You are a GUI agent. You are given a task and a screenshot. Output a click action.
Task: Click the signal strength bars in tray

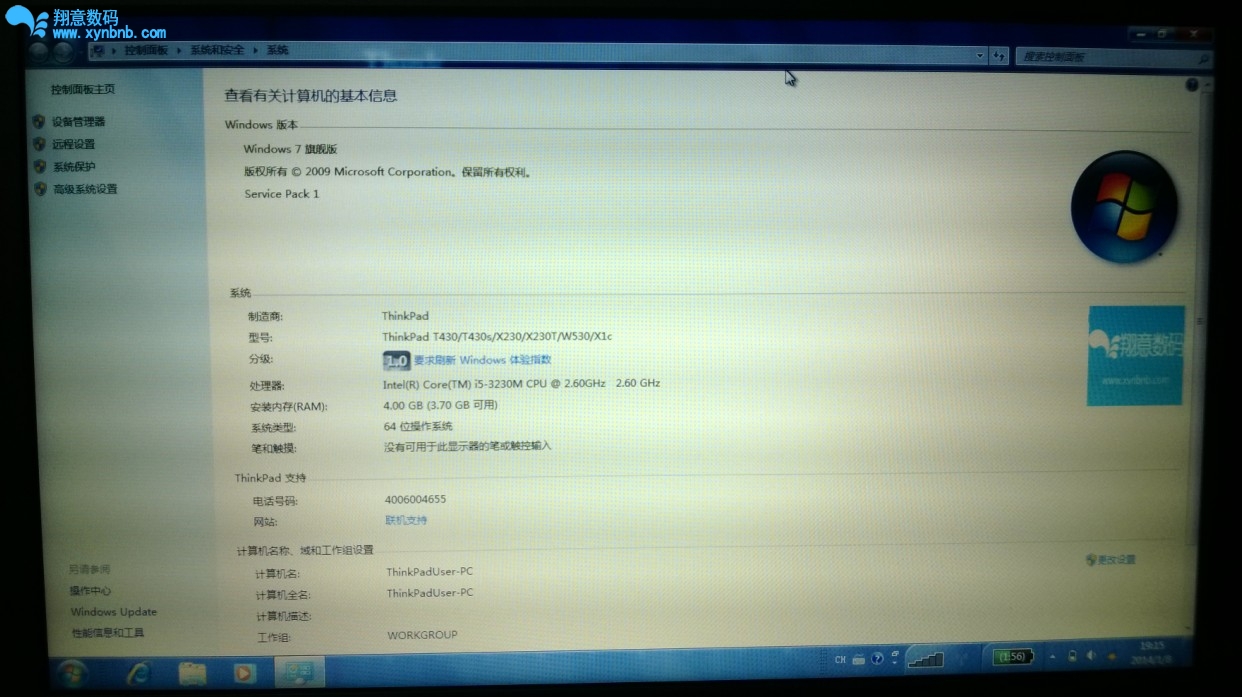[925, 658]
